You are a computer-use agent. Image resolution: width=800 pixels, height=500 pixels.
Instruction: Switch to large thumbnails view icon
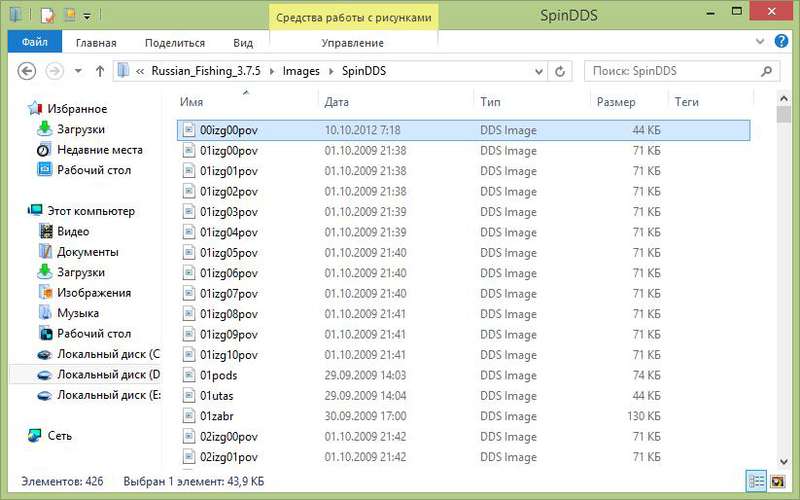pos(777,481)
